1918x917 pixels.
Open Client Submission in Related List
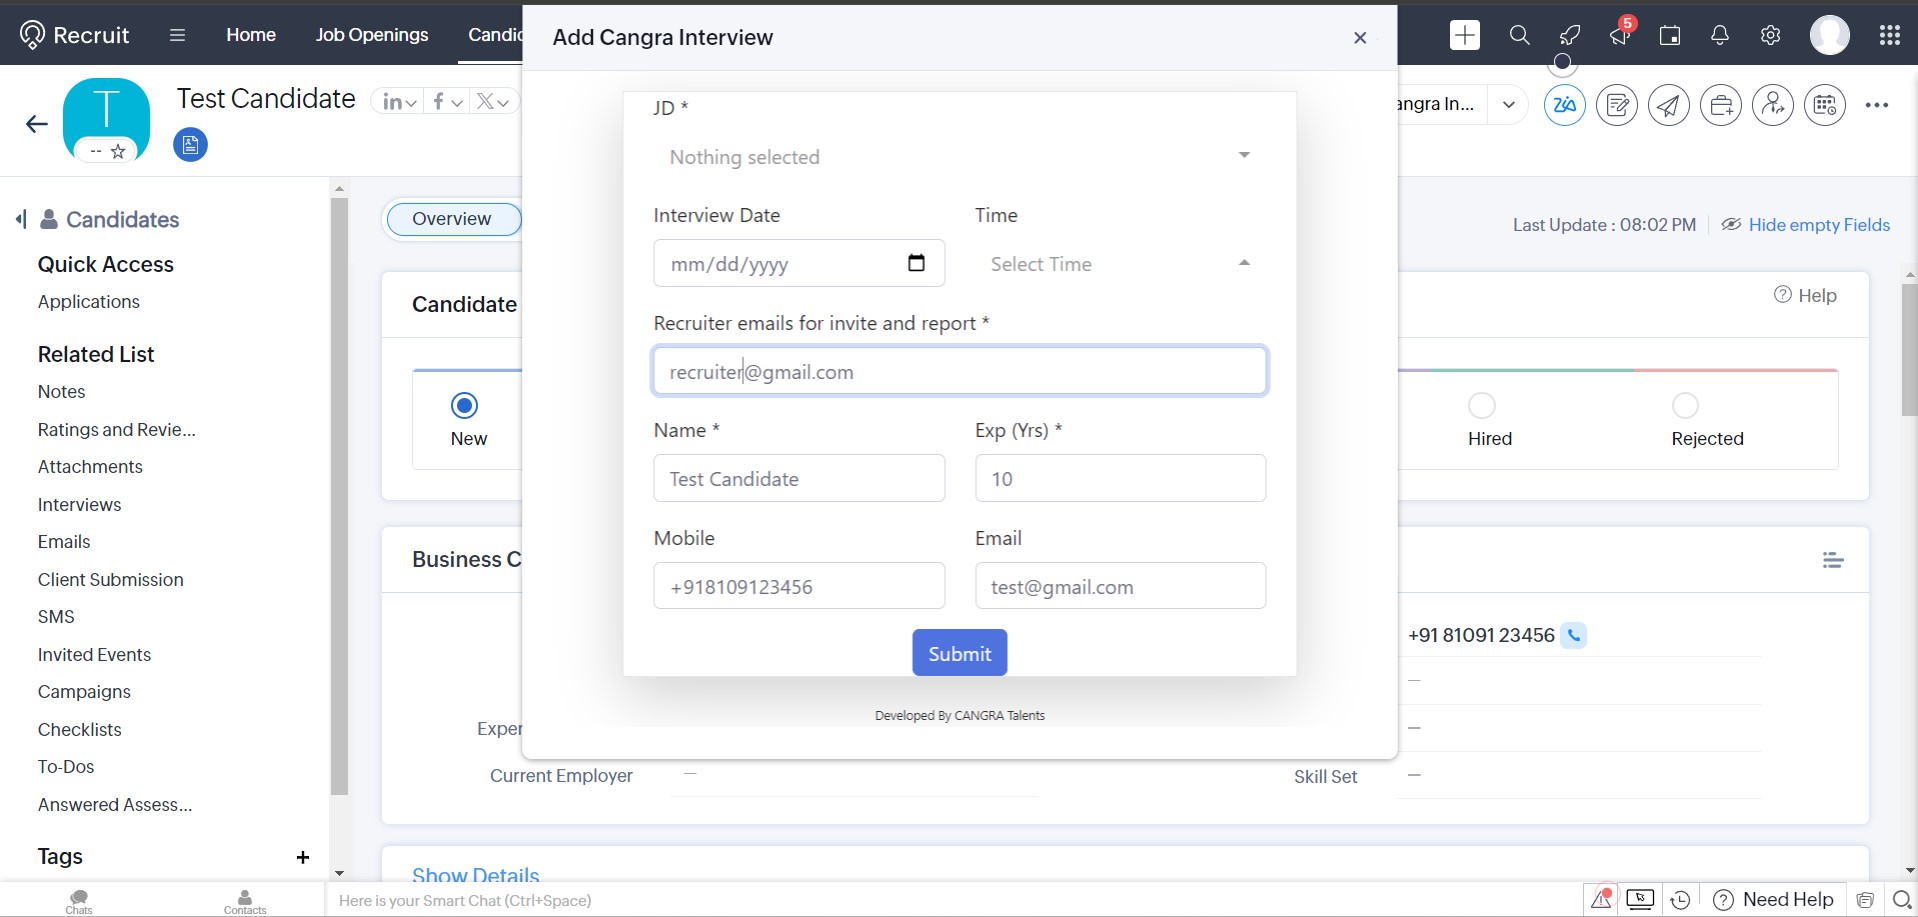pos(111,580)
